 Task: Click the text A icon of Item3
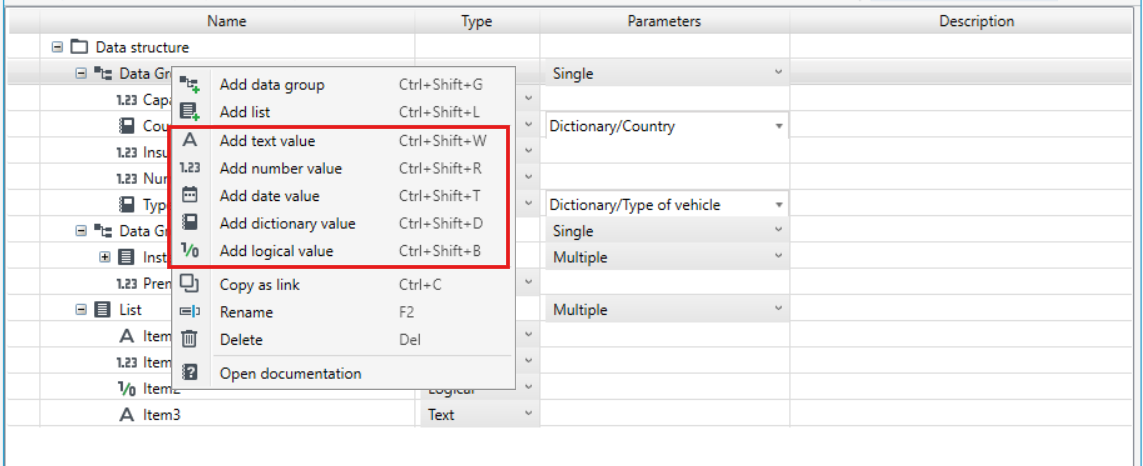coord(127,415)
